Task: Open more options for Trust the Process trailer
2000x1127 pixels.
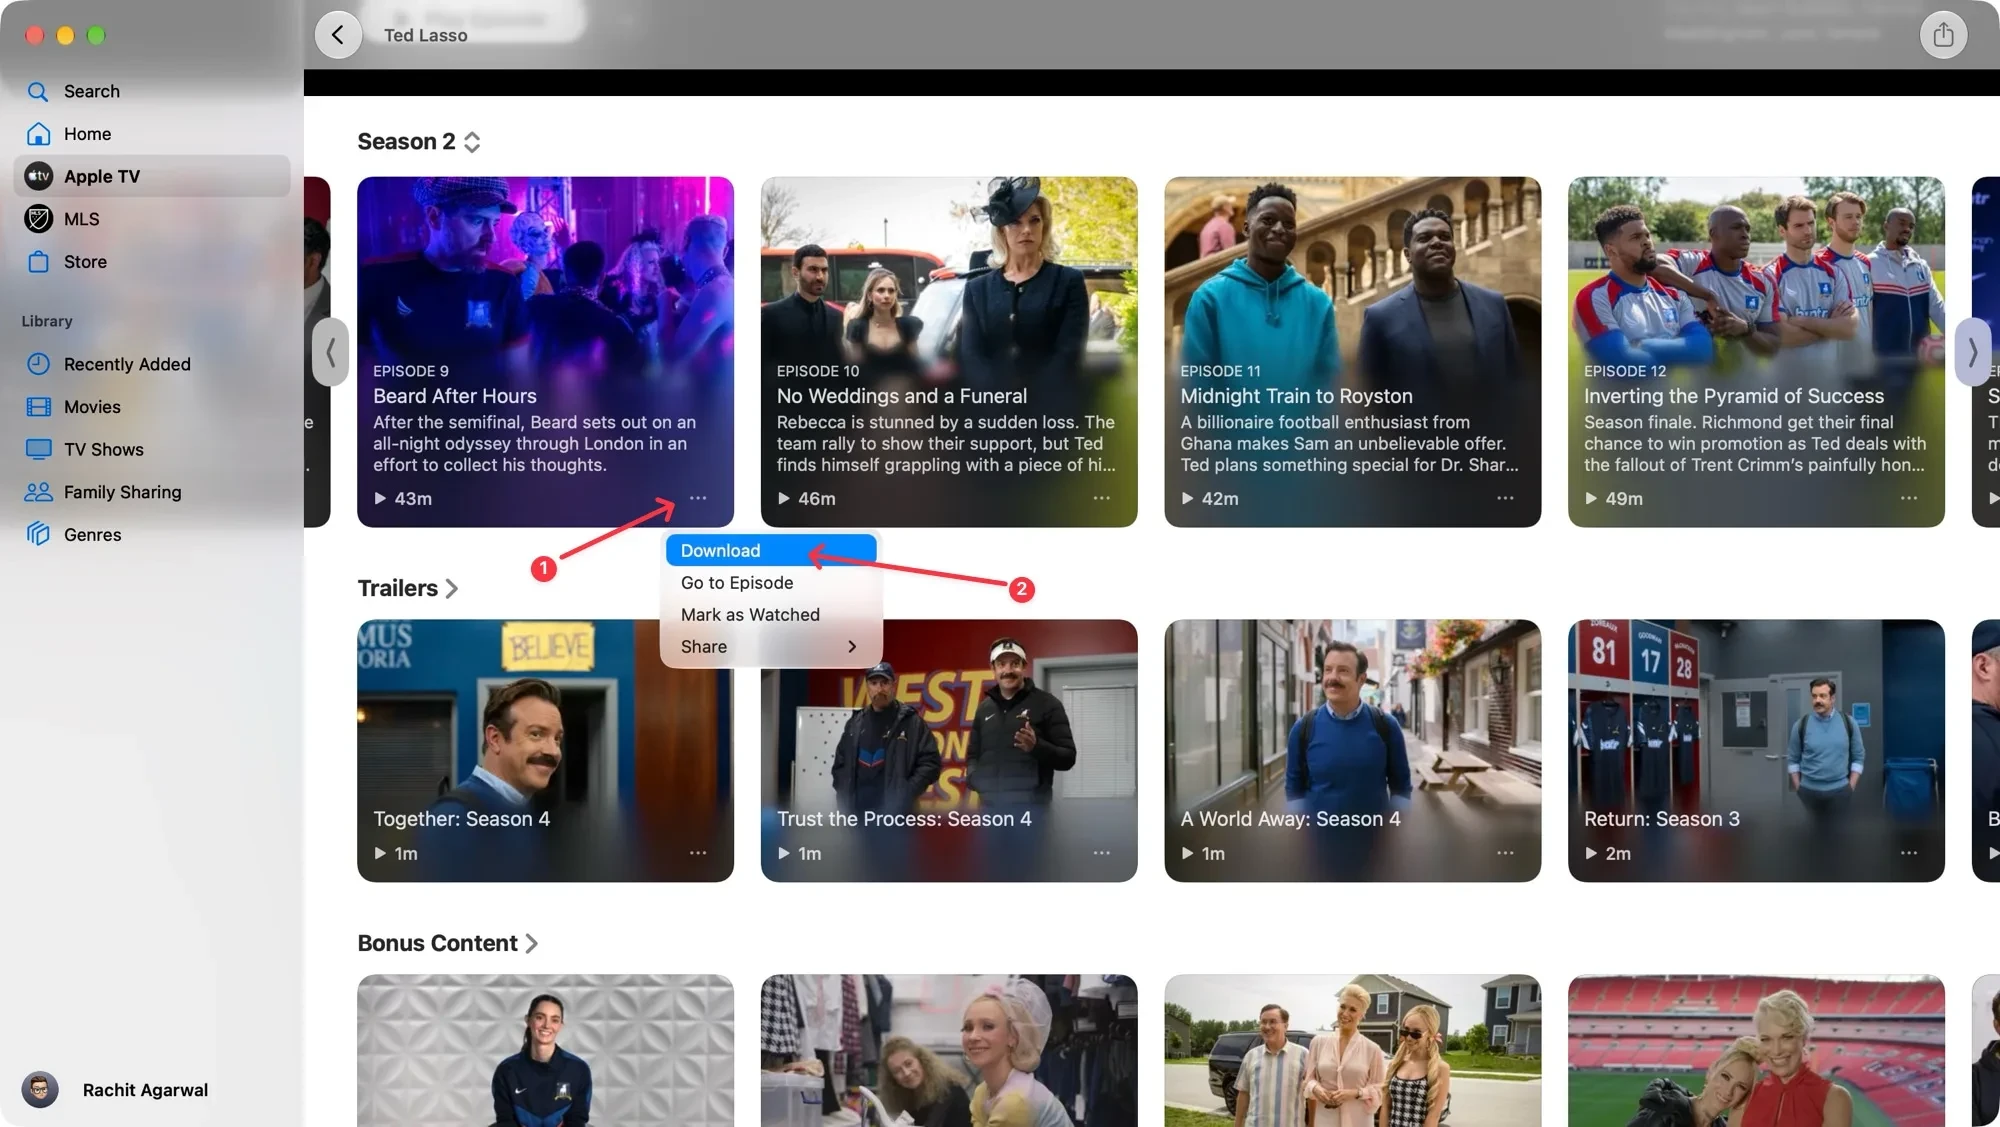Action: (1101, 853)
